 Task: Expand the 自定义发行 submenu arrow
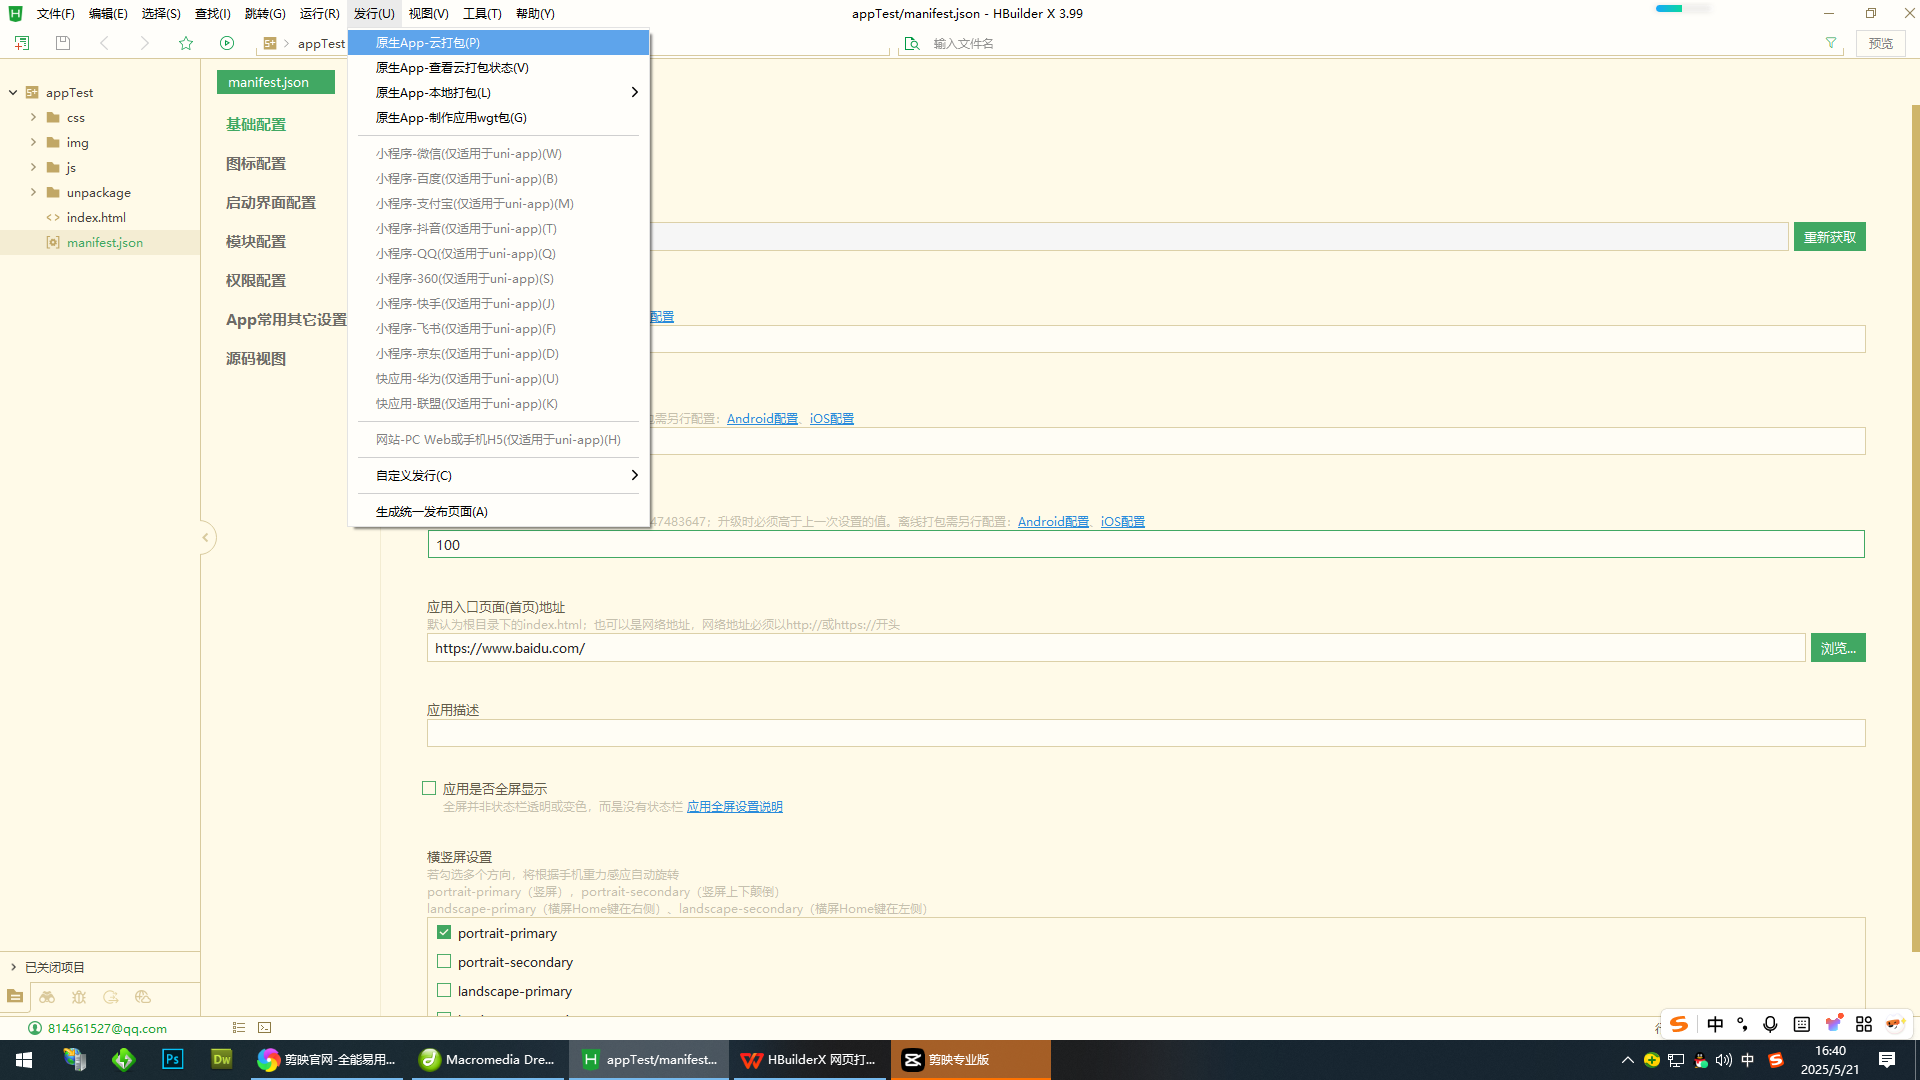pos(634,475)
